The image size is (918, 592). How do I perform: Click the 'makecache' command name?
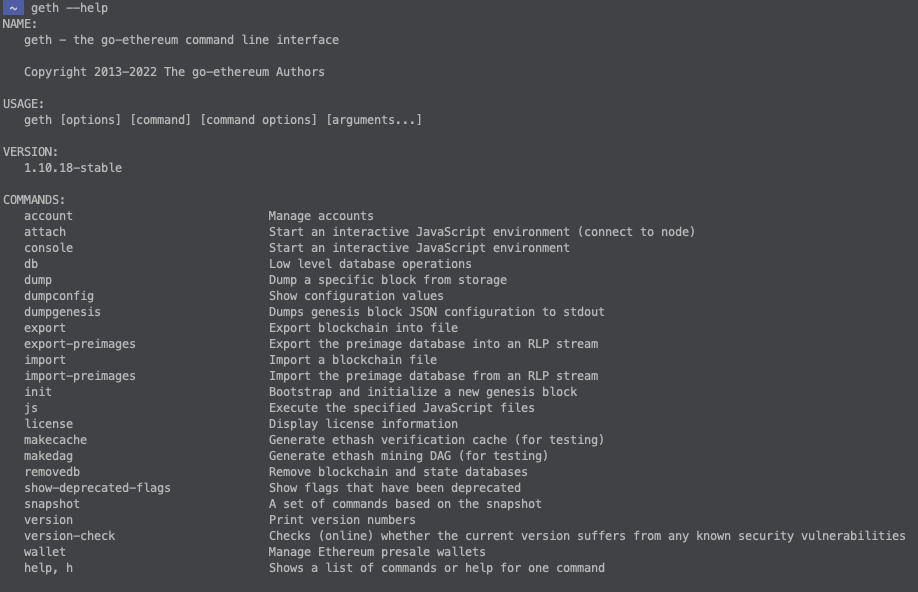[x=56, y=440]
